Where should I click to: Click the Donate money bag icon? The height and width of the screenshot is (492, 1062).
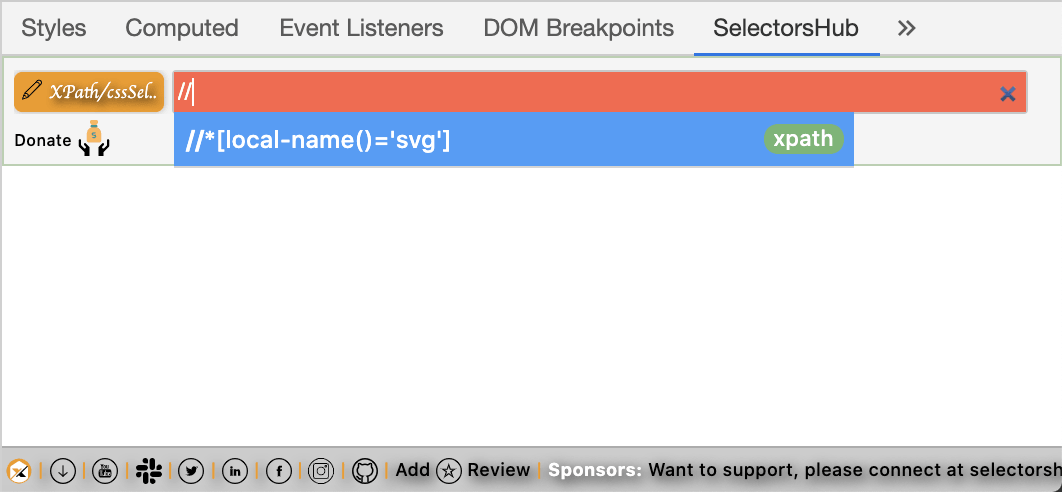click(93, 139)
